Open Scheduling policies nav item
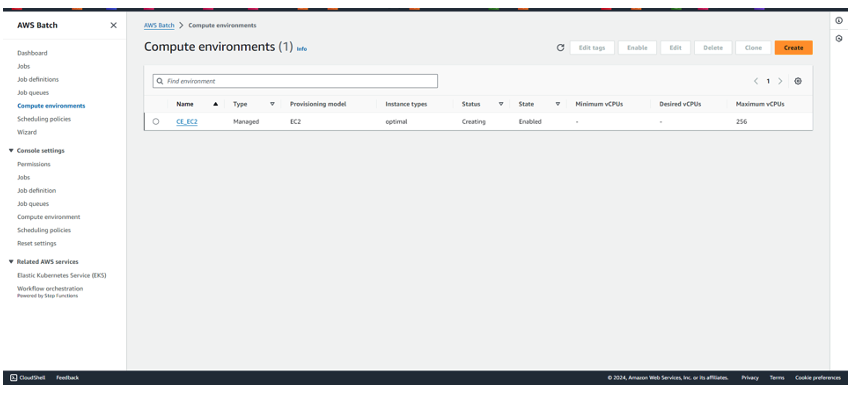The height and width of the screenshot is (394, 854). 44,119
